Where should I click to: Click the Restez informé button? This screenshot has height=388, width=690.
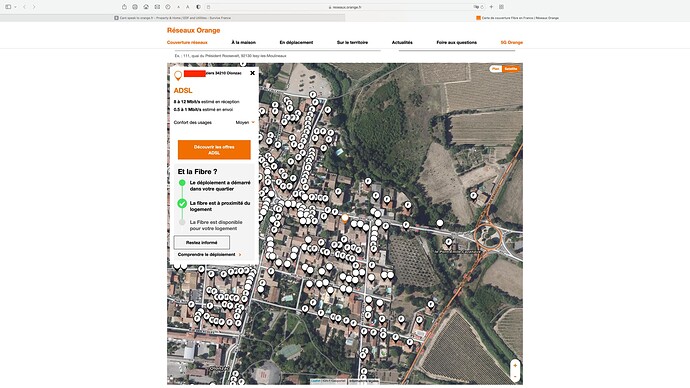tap(202, 242)
